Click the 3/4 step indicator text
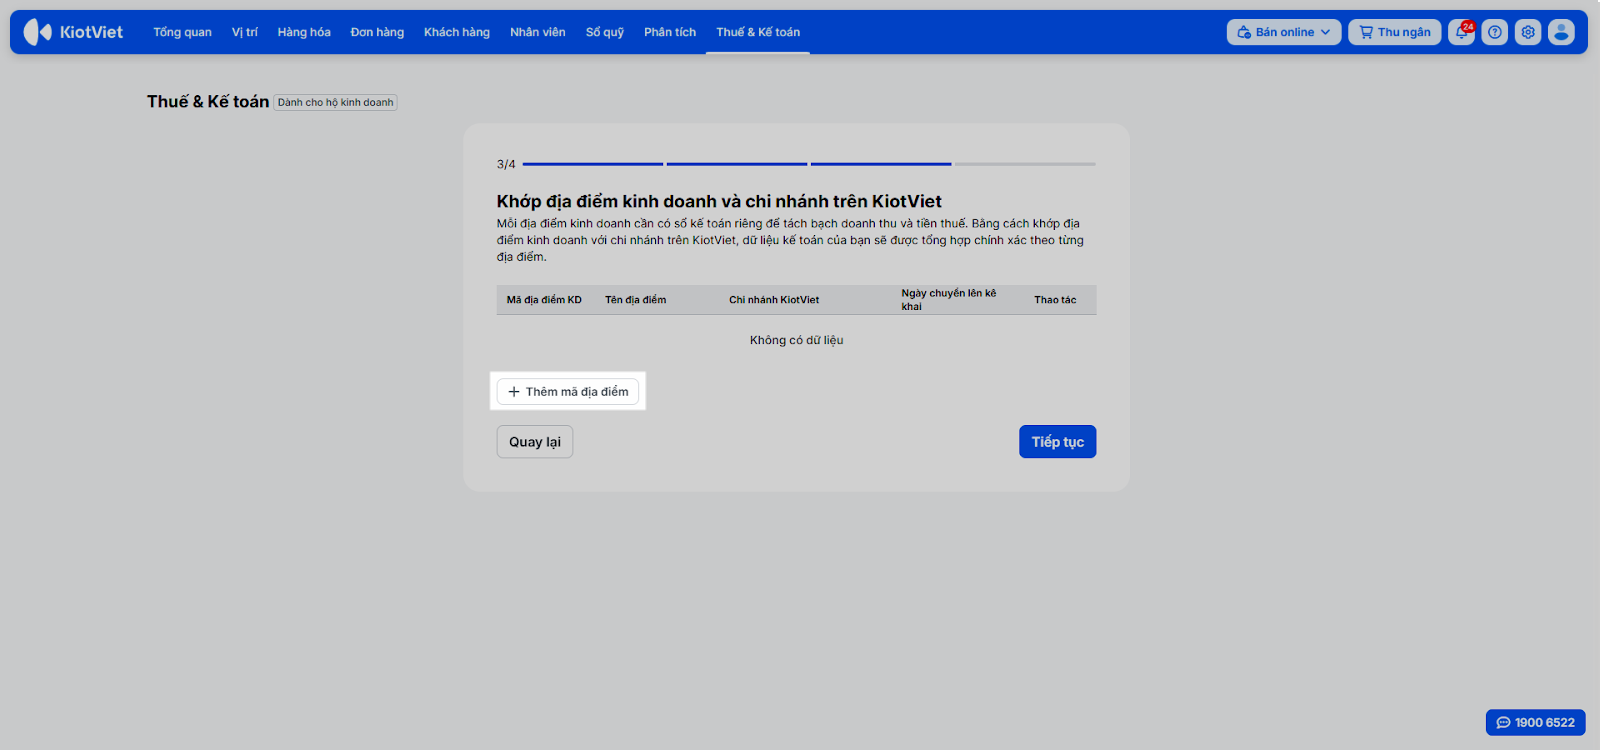The image size is (1600, 750). click(506, 164)
